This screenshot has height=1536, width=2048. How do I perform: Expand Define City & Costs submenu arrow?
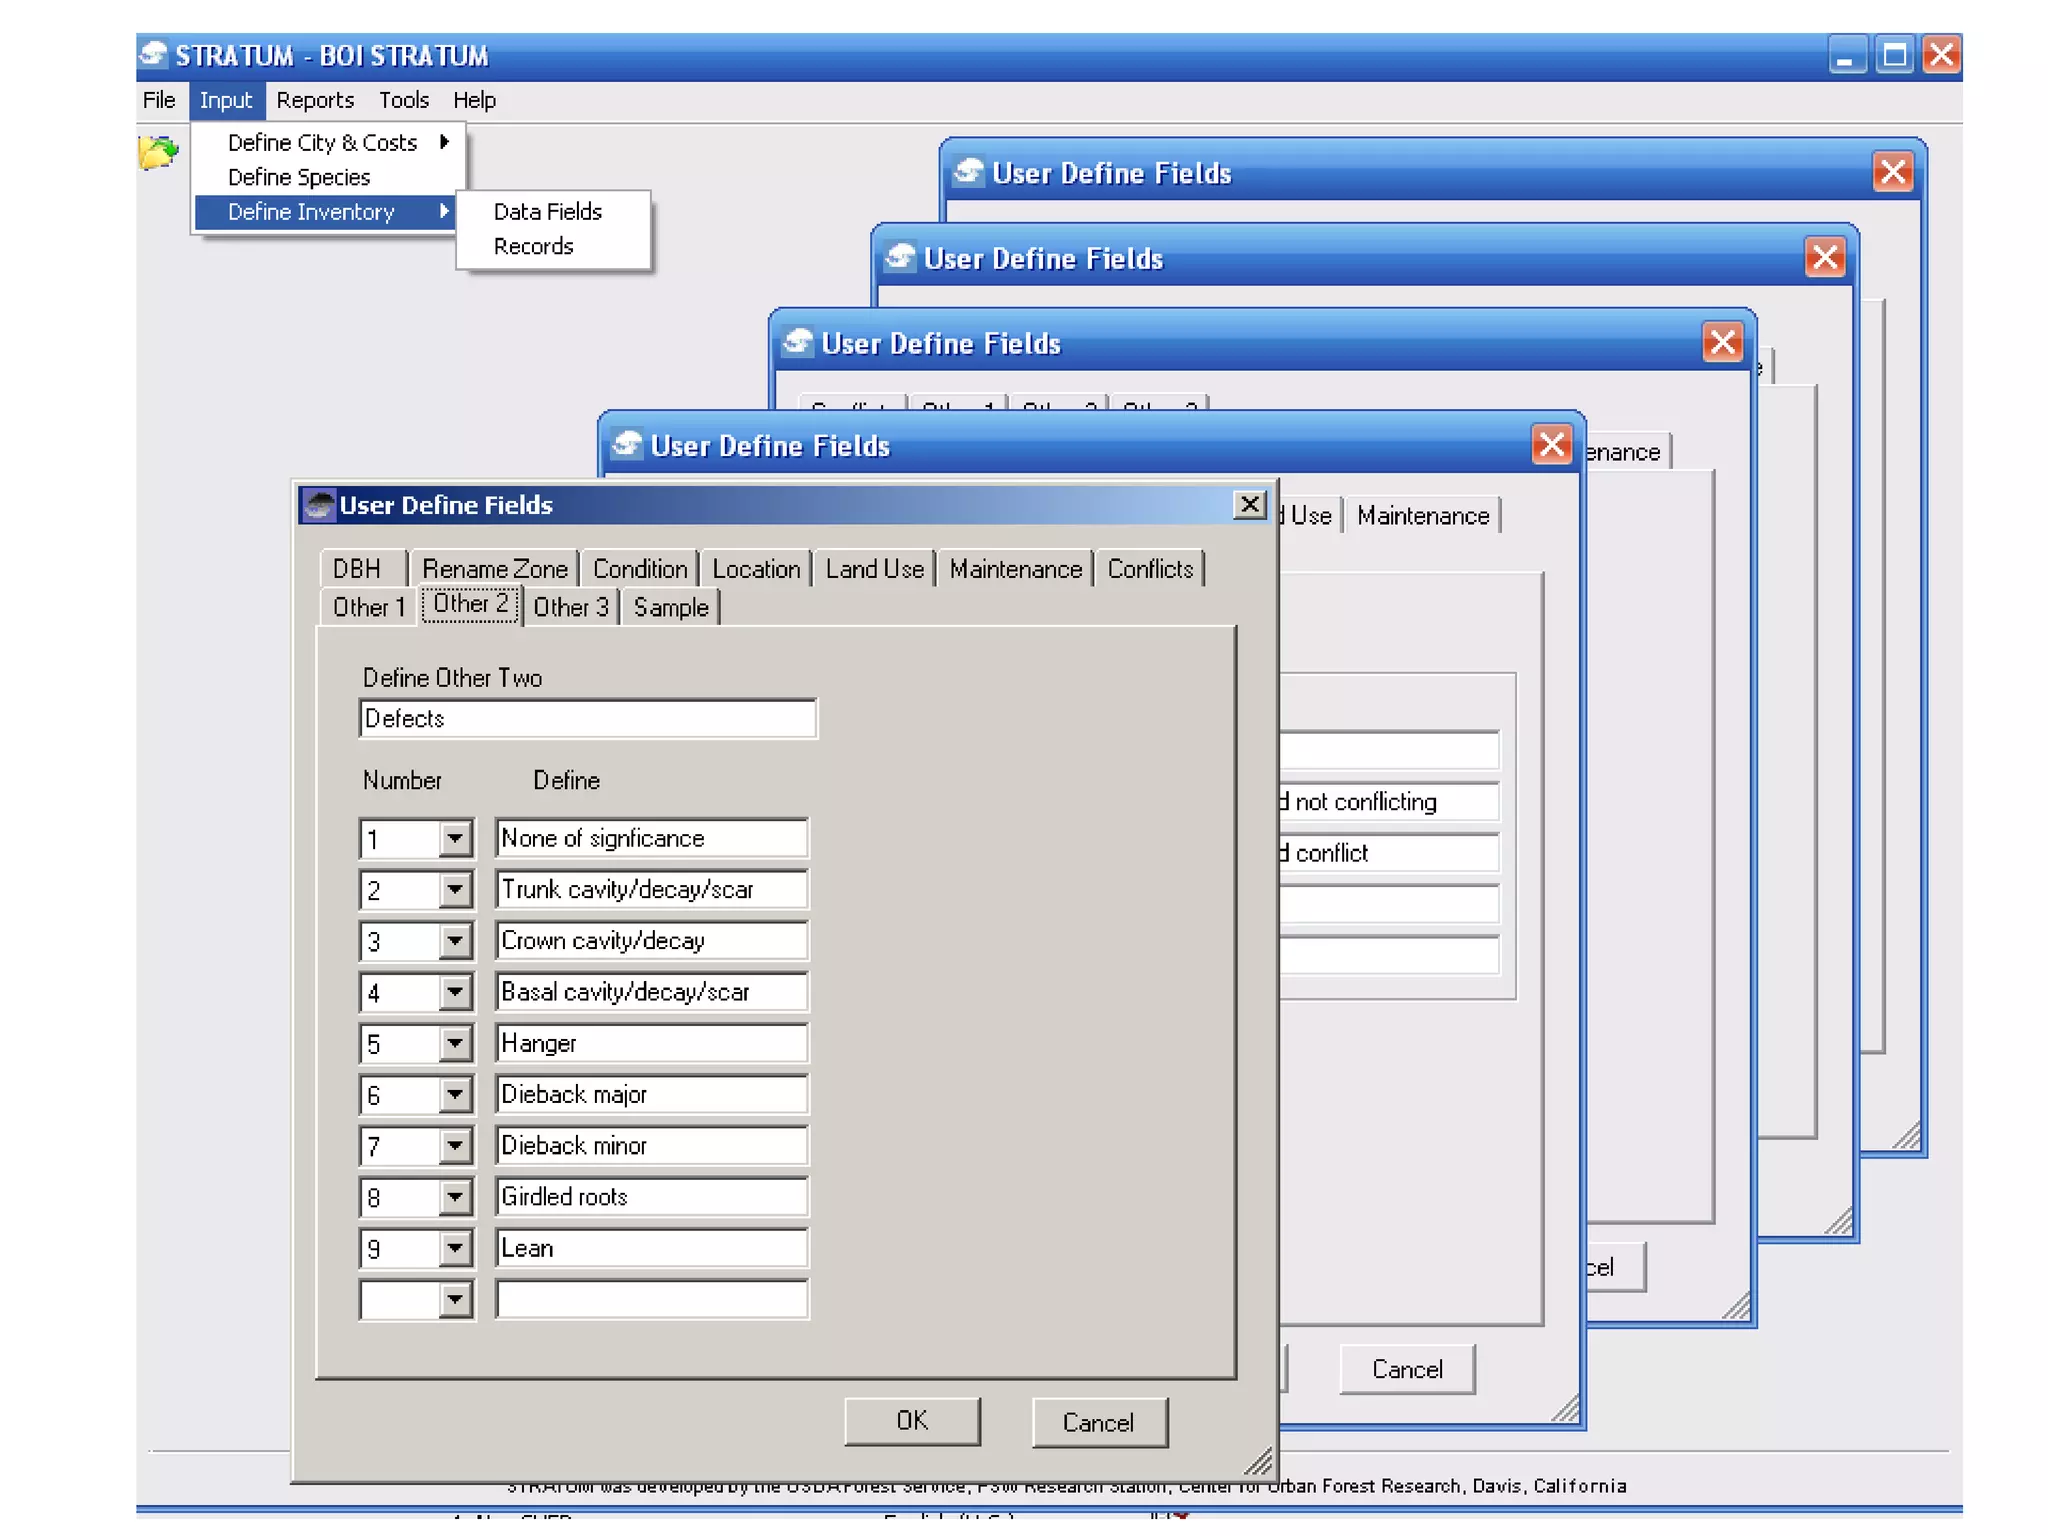click(x=444, y=142)
